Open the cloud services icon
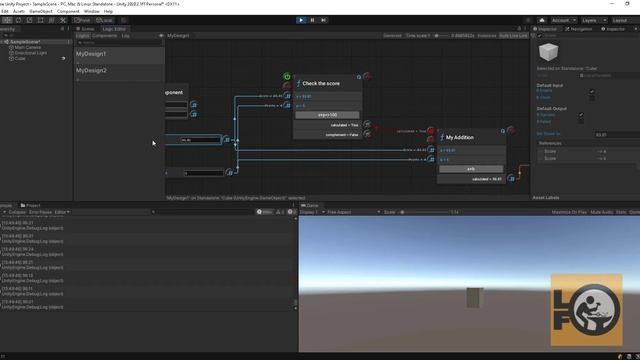640x360 pixels. pyautogui.click(x=542, y=20)
